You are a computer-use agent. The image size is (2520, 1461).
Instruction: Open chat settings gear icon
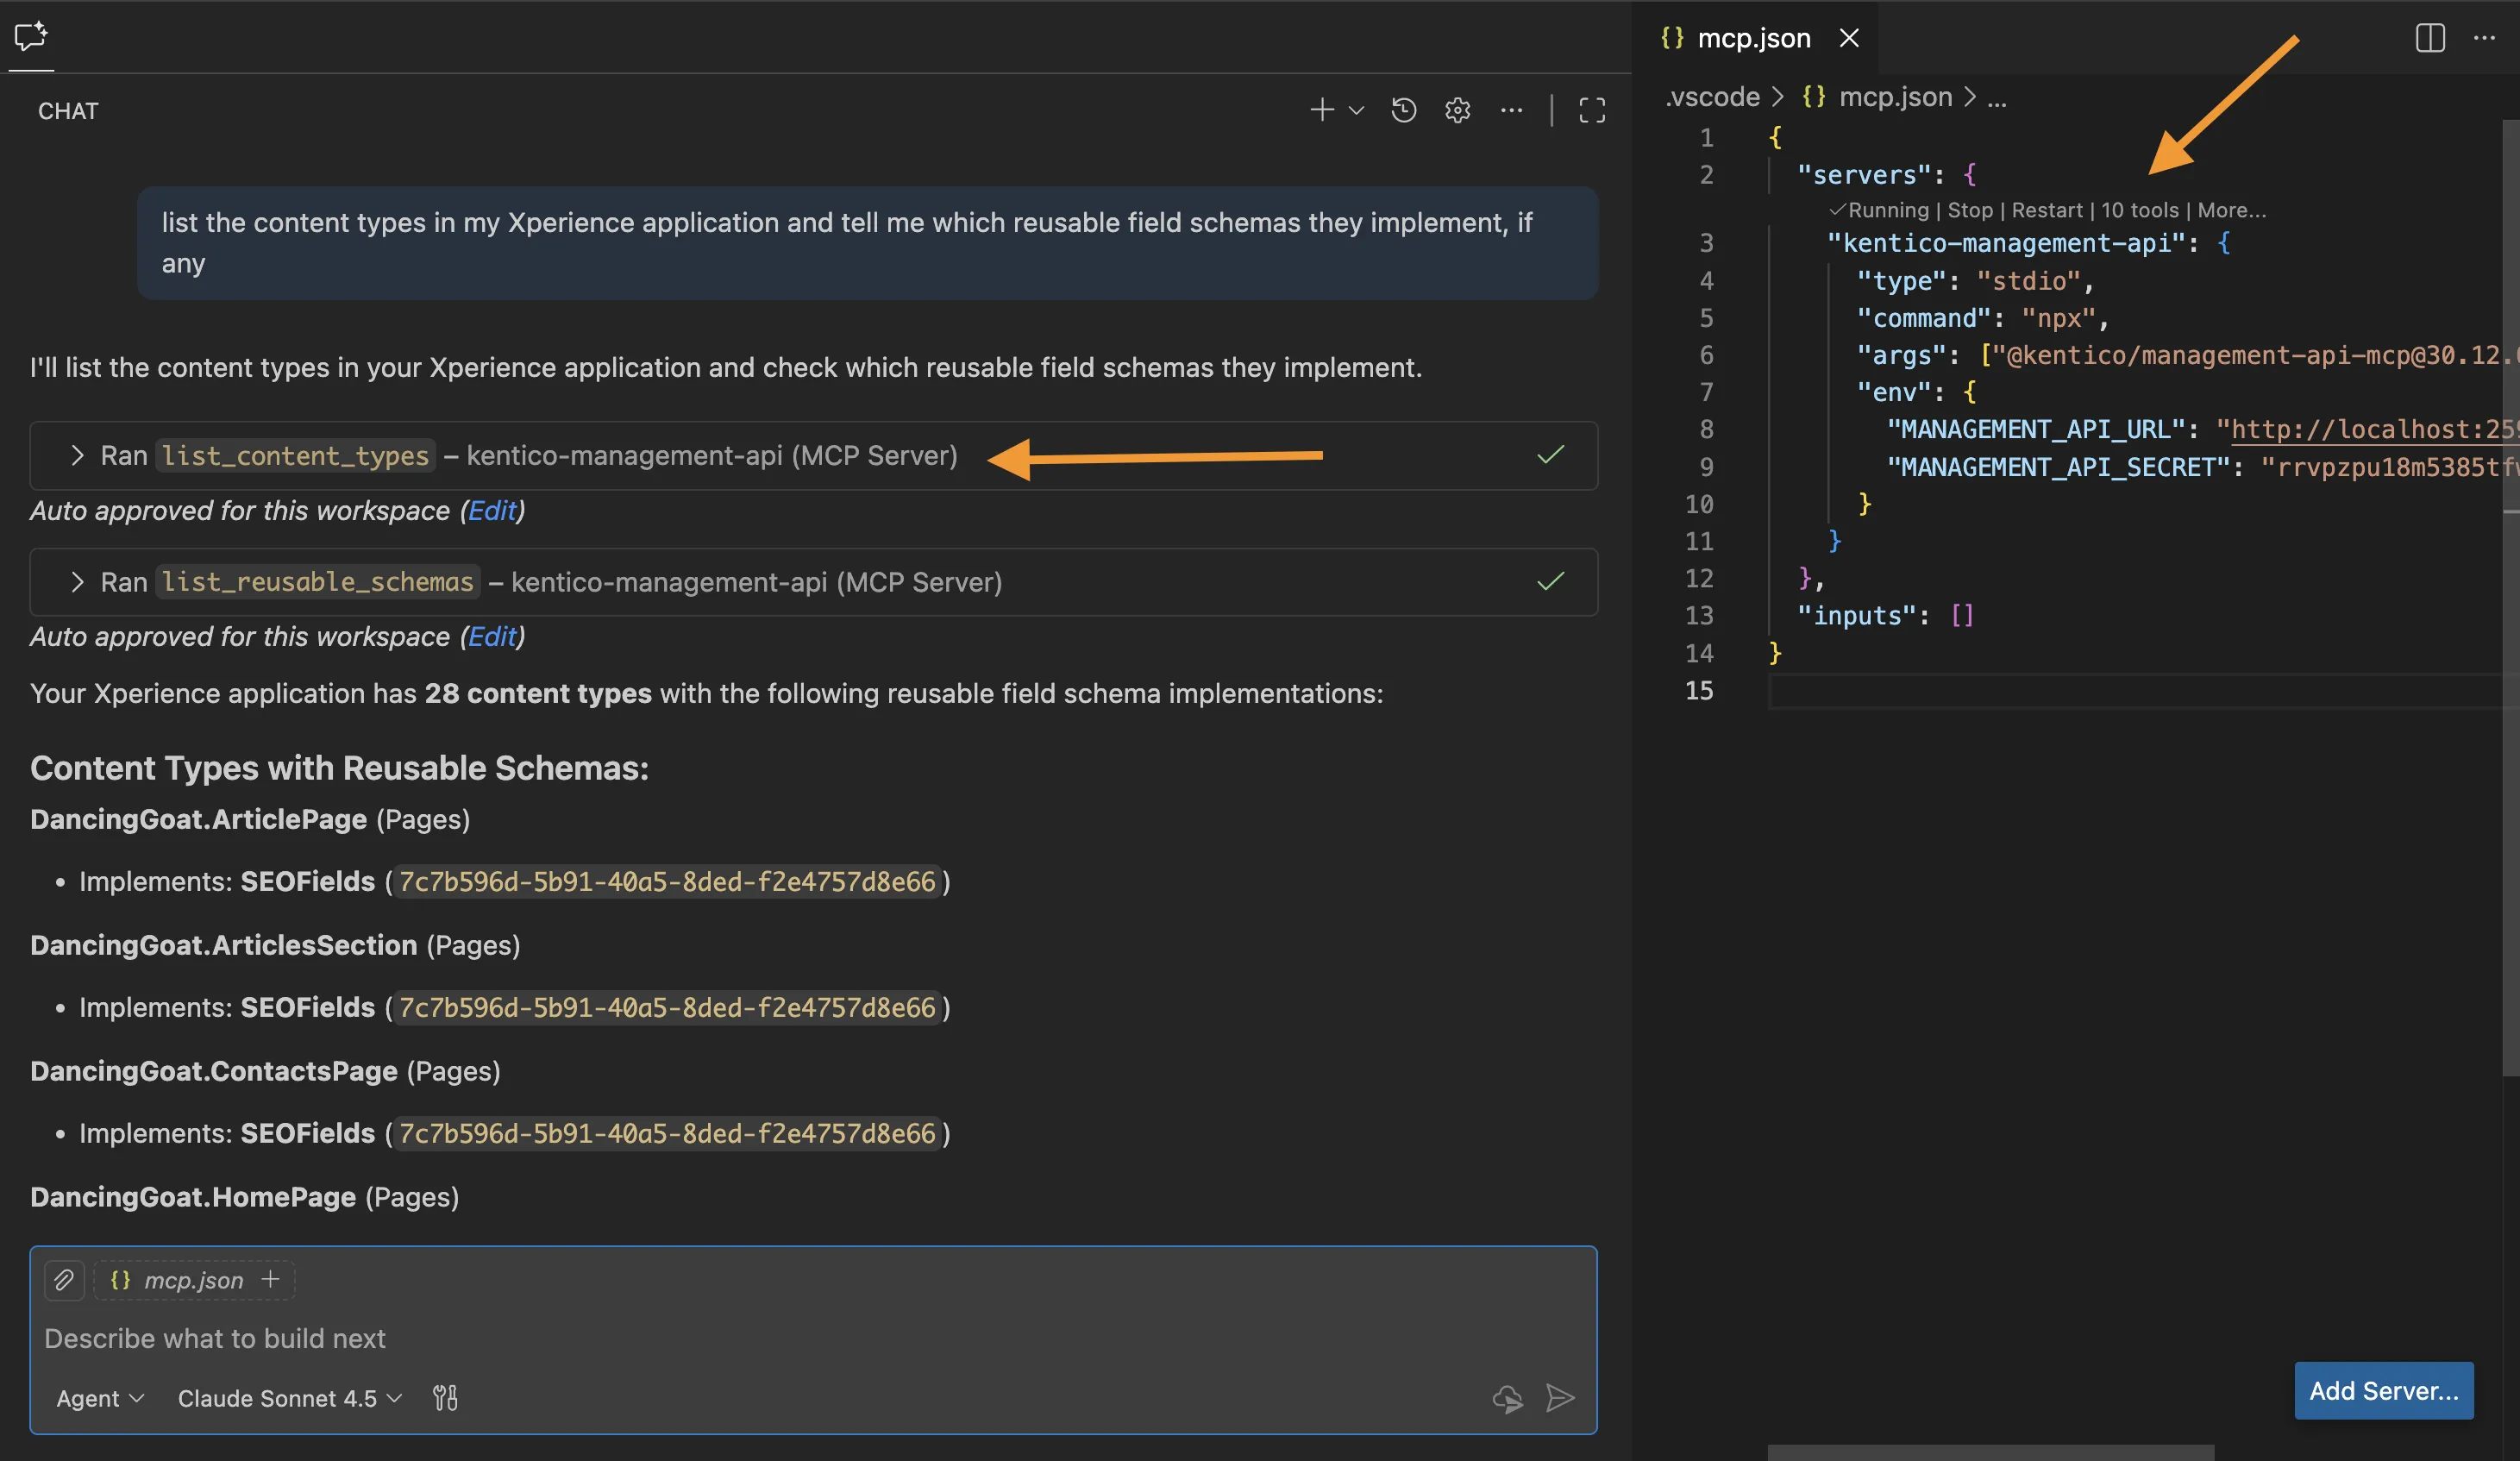click(x=1457, y=110)
